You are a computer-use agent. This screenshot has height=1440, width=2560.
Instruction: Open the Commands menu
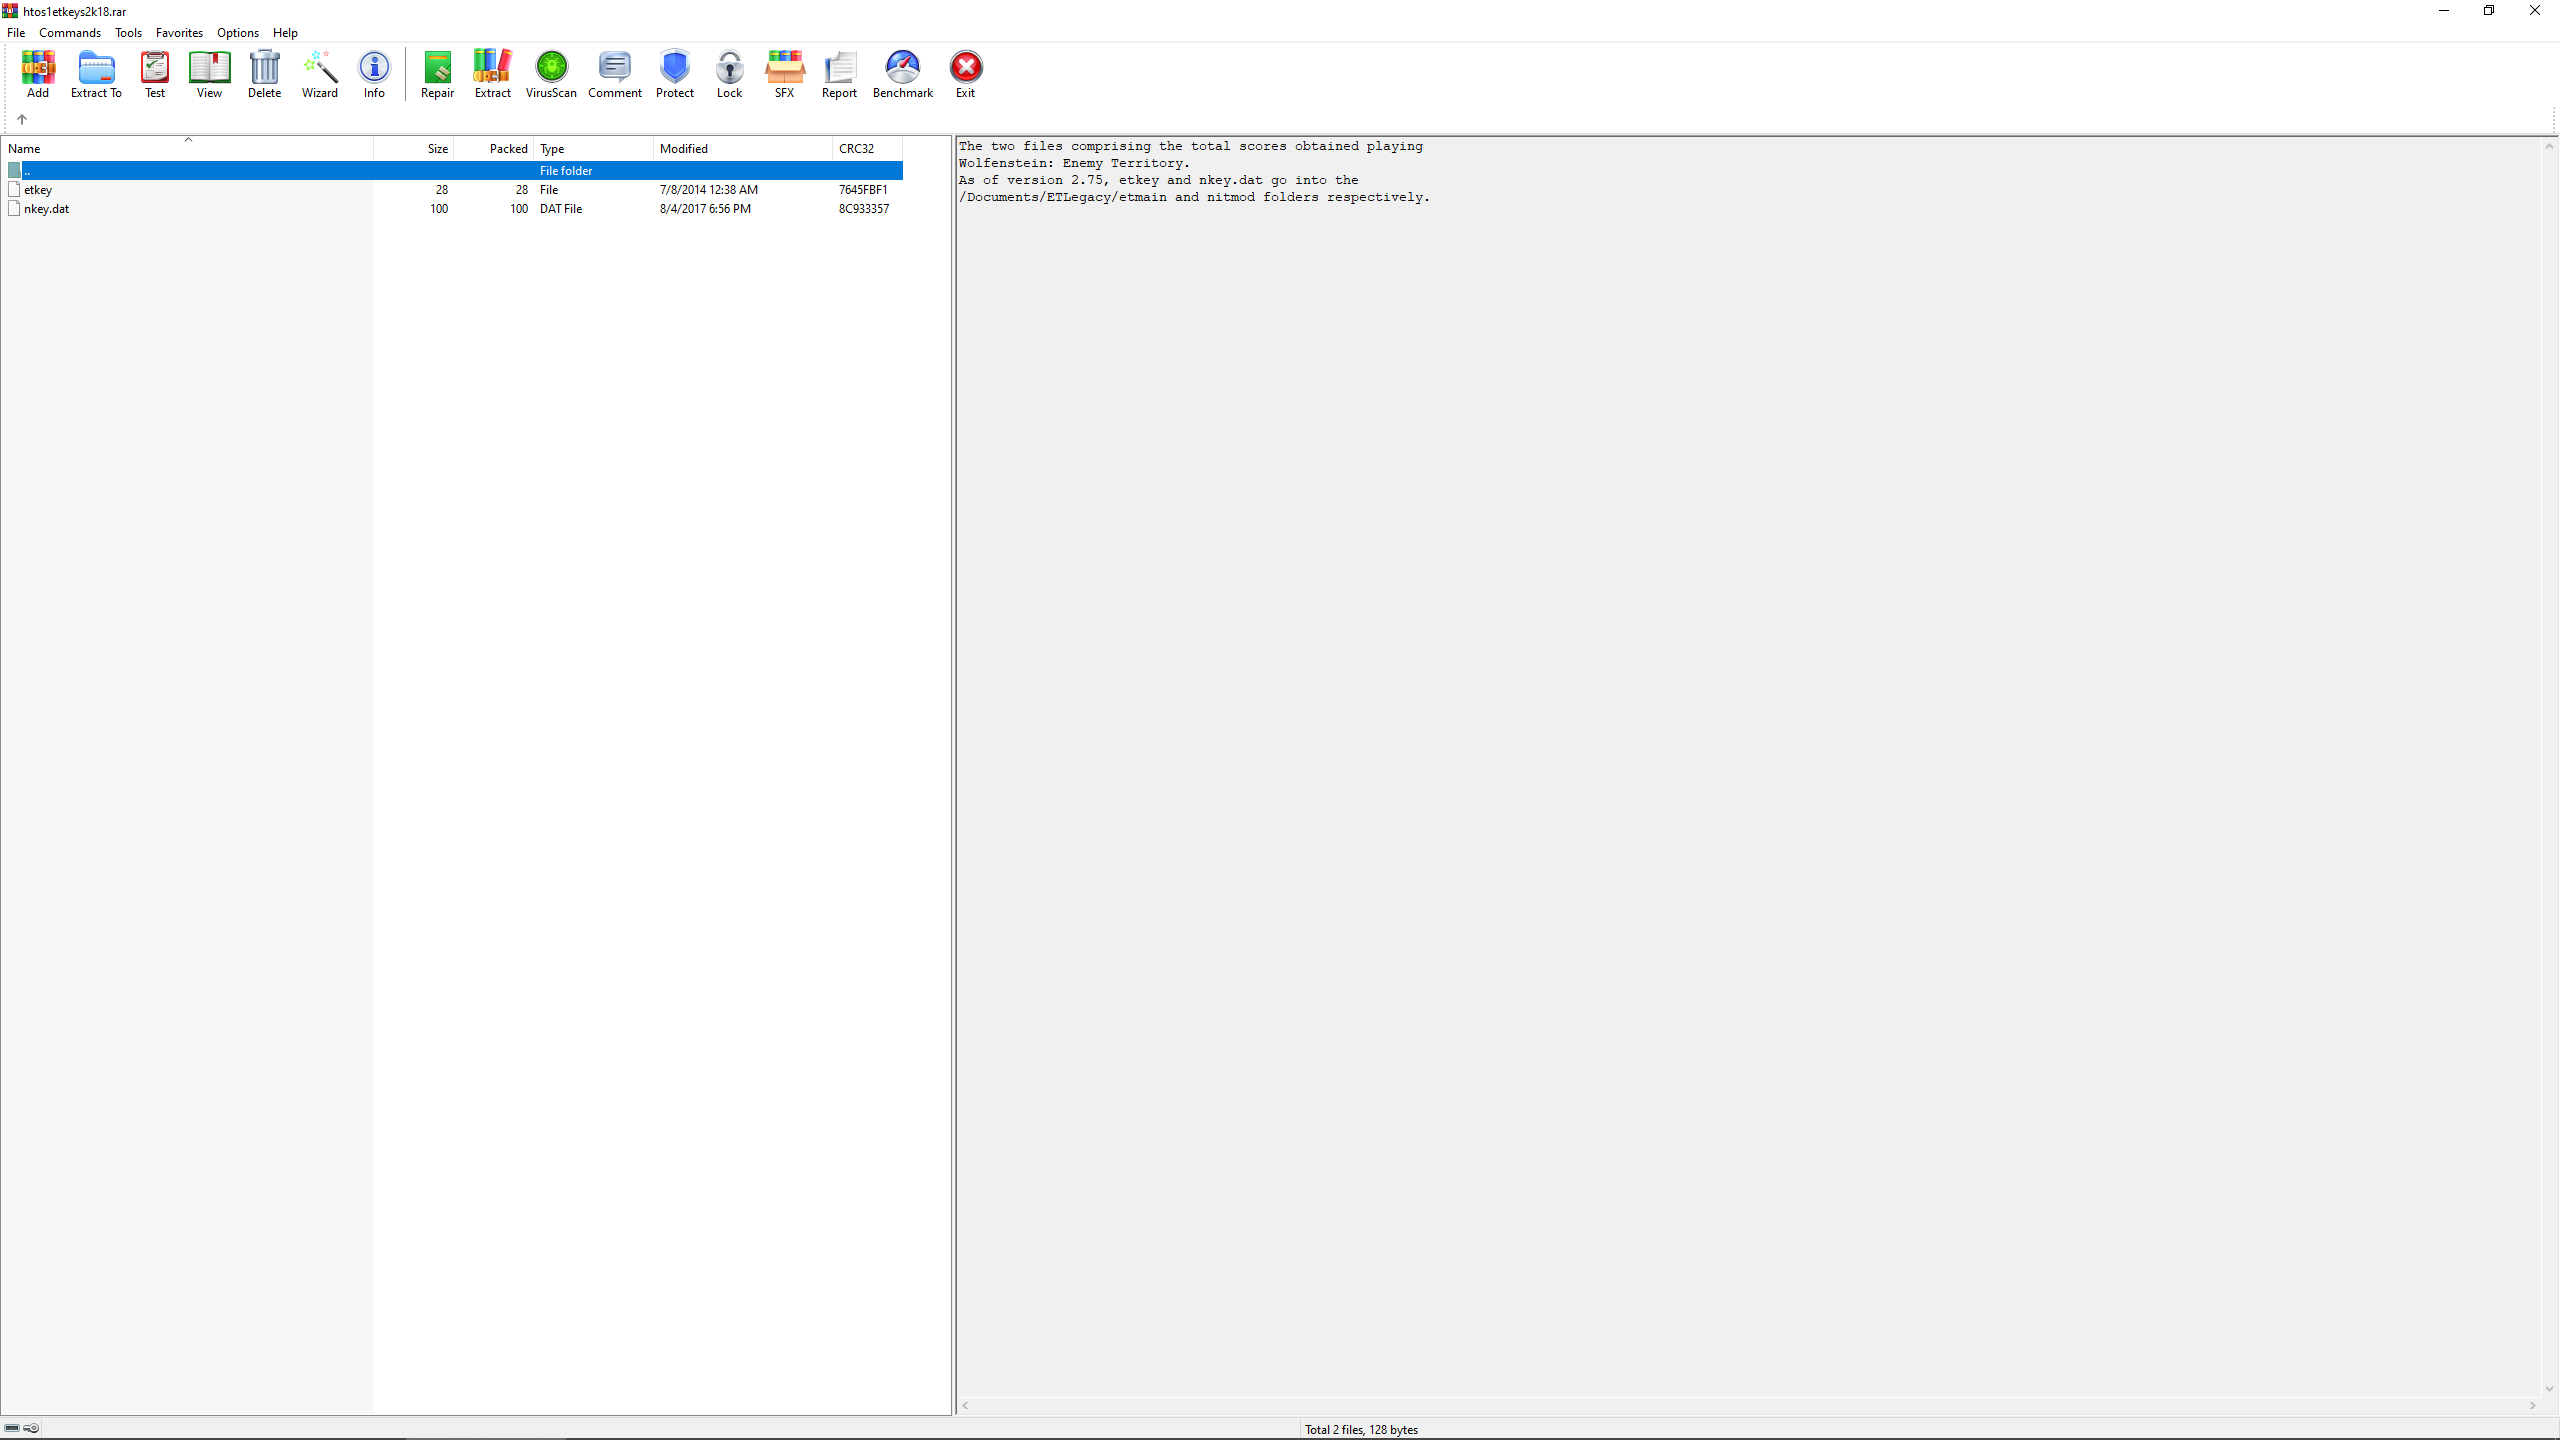pos(70,33)
